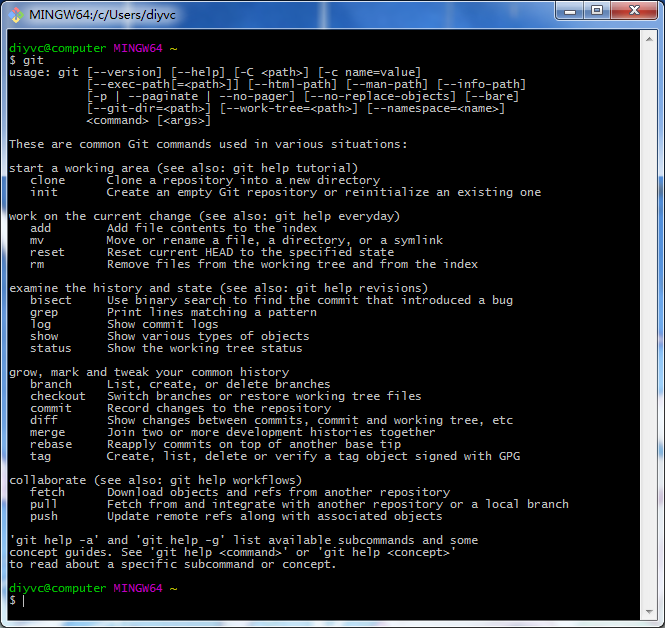
Task: Click the text 'Reapply commits on top of another base tip'
Action: tap(254, 445)
